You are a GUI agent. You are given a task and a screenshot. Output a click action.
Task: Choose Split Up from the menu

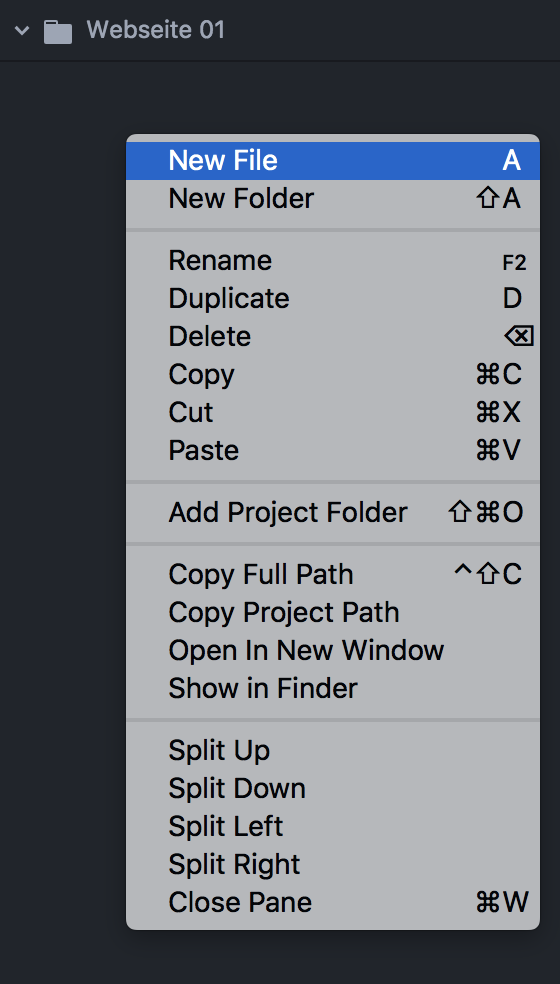point(333,751)
